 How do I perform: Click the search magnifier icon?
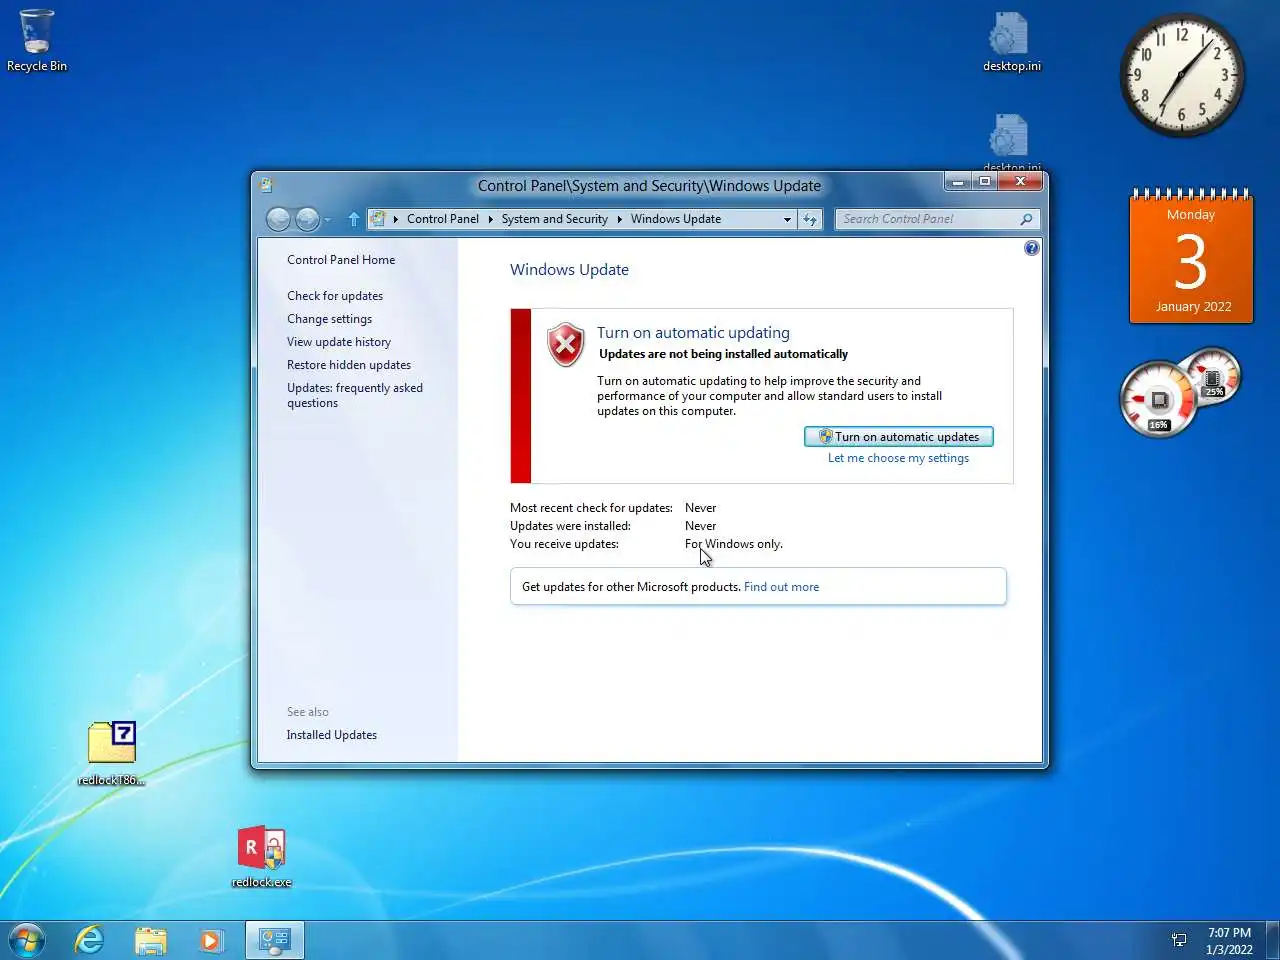coord(1026,219)
